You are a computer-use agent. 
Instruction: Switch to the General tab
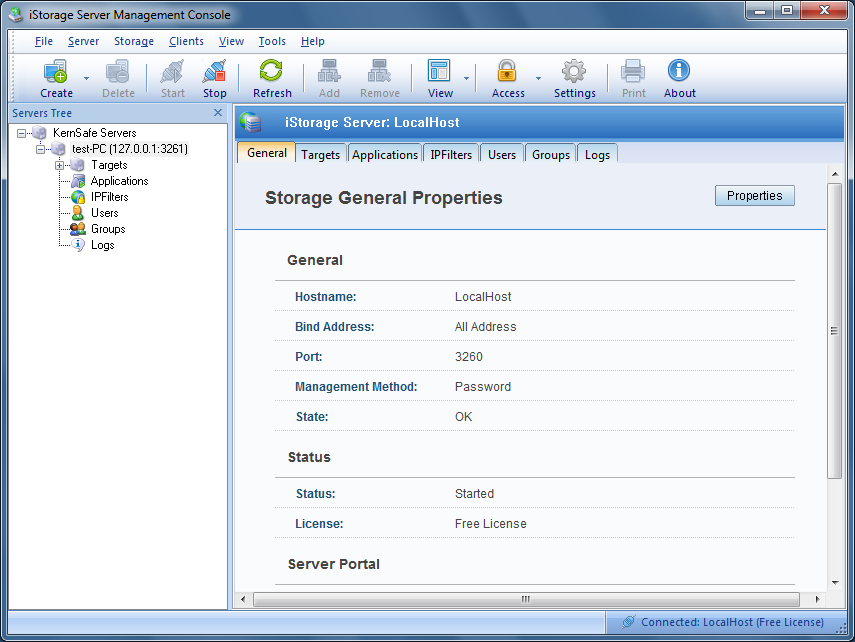pos(267,153)
